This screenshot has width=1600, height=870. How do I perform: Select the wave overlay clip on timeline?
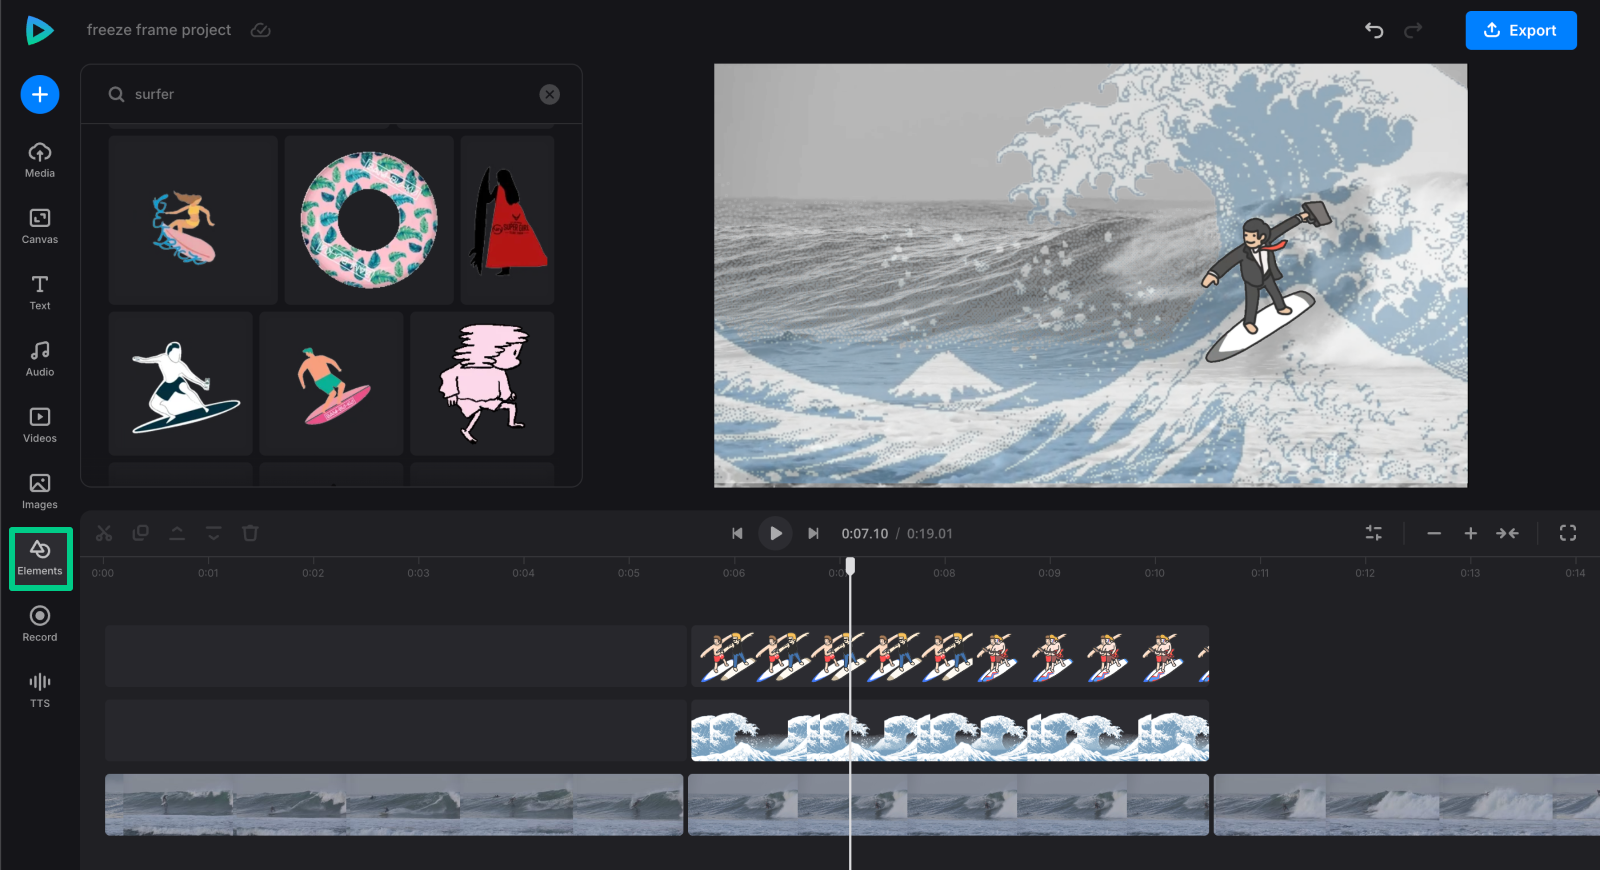pyautogui.click(x=950, y=730)
